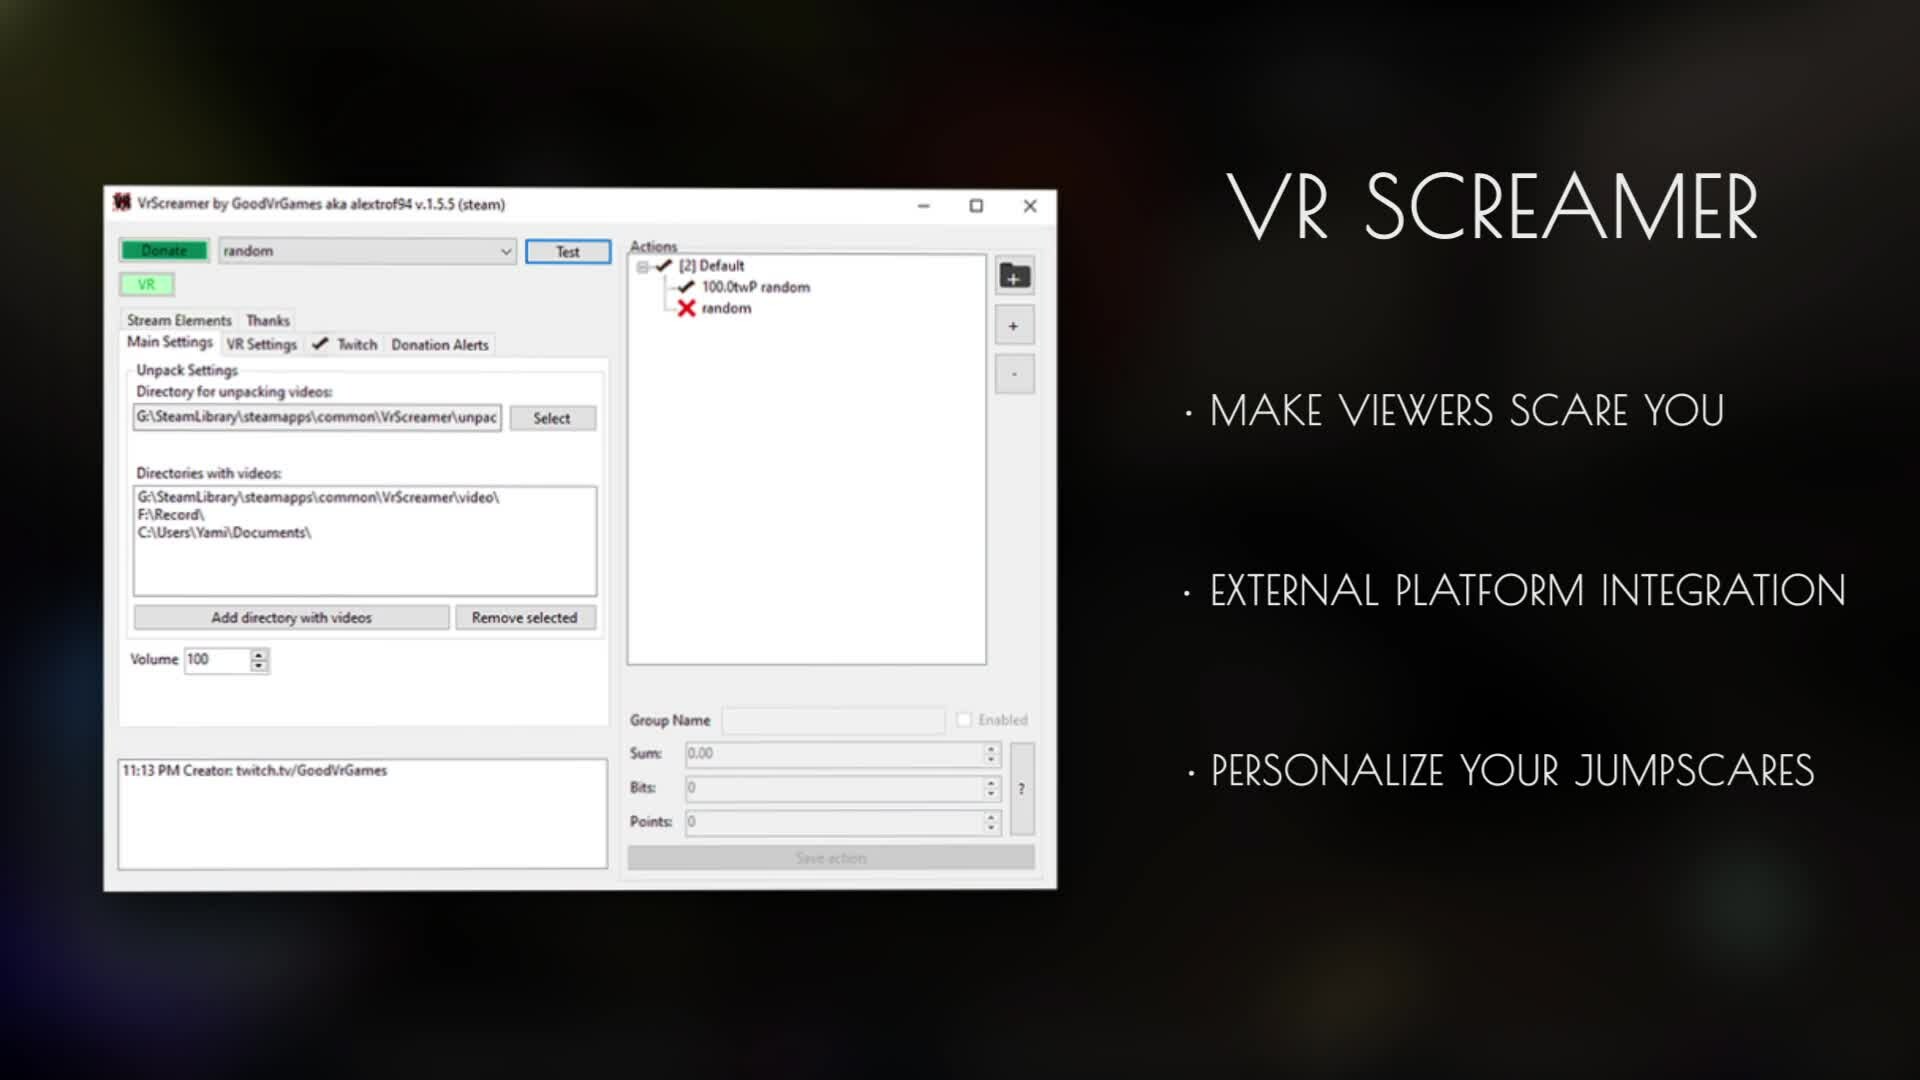Increase Volume with up stepper arrow
1920x1080 pixels.
(x=259, y=654)
